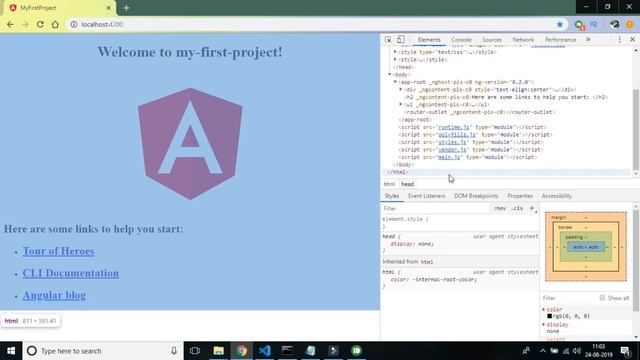
Task: Select html in the breadcrumb bar
Action: (389, 184)
